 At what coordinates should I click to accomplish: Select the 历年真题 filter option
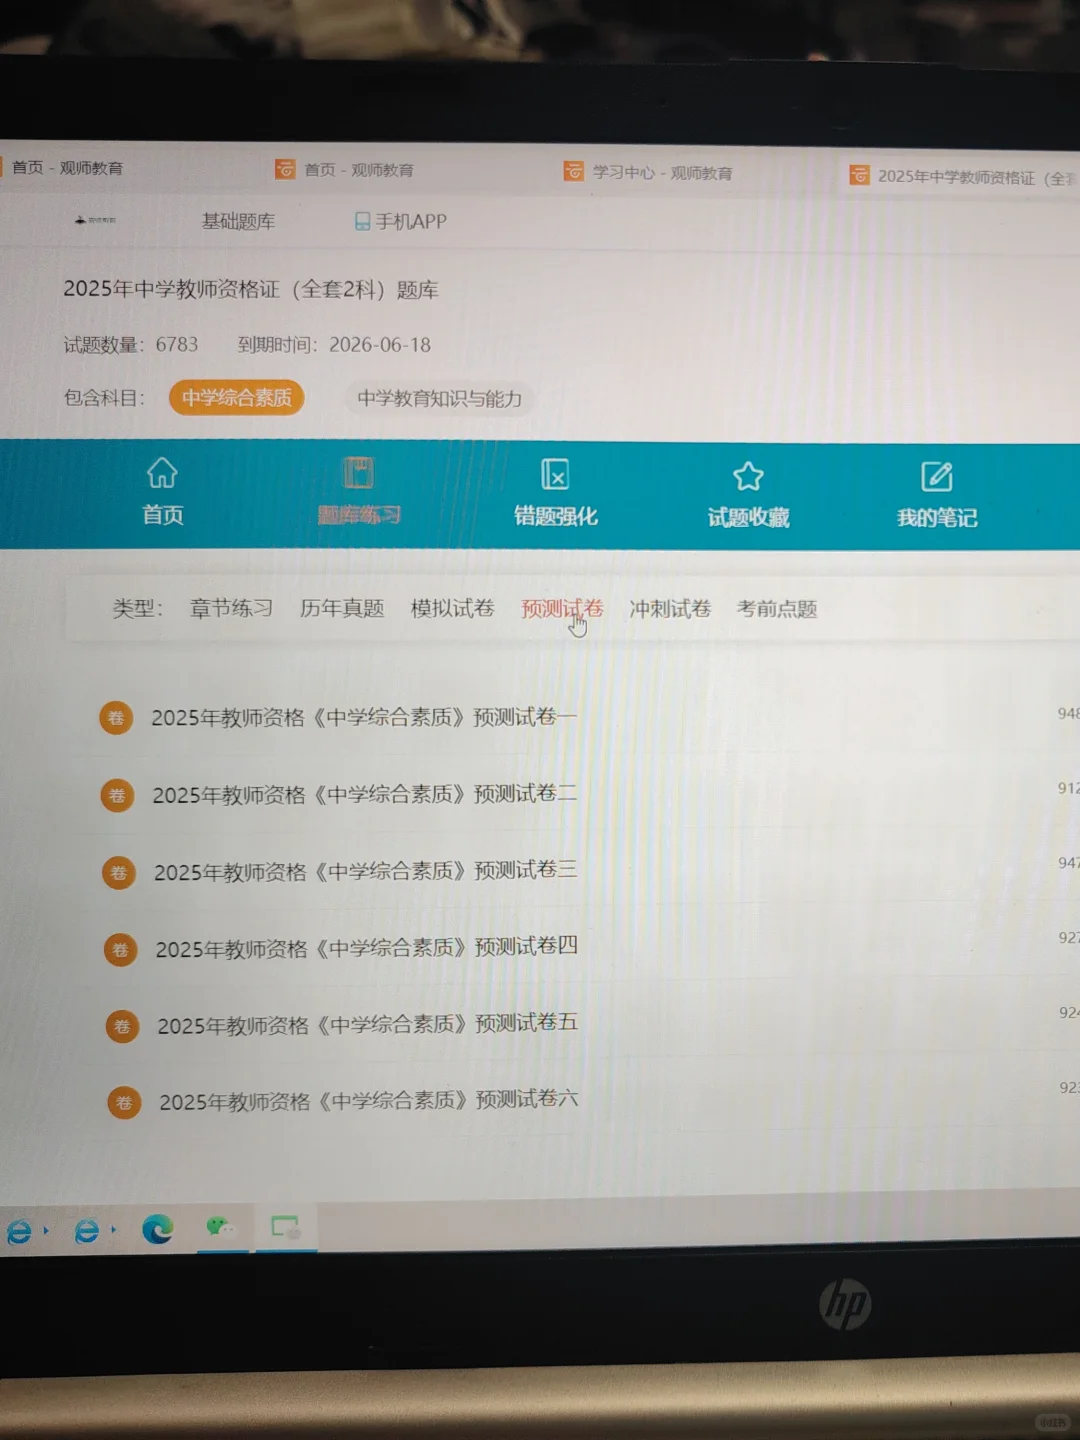(341, 609)
